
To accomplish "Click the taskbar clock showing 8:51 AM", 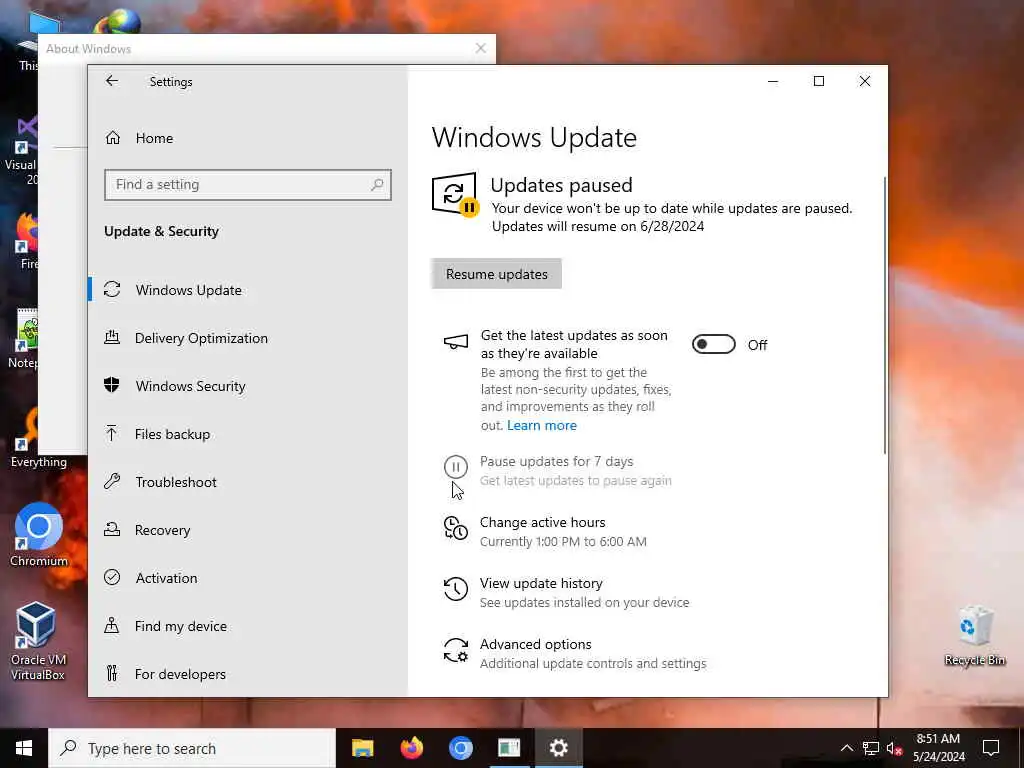I will [938, 748].
